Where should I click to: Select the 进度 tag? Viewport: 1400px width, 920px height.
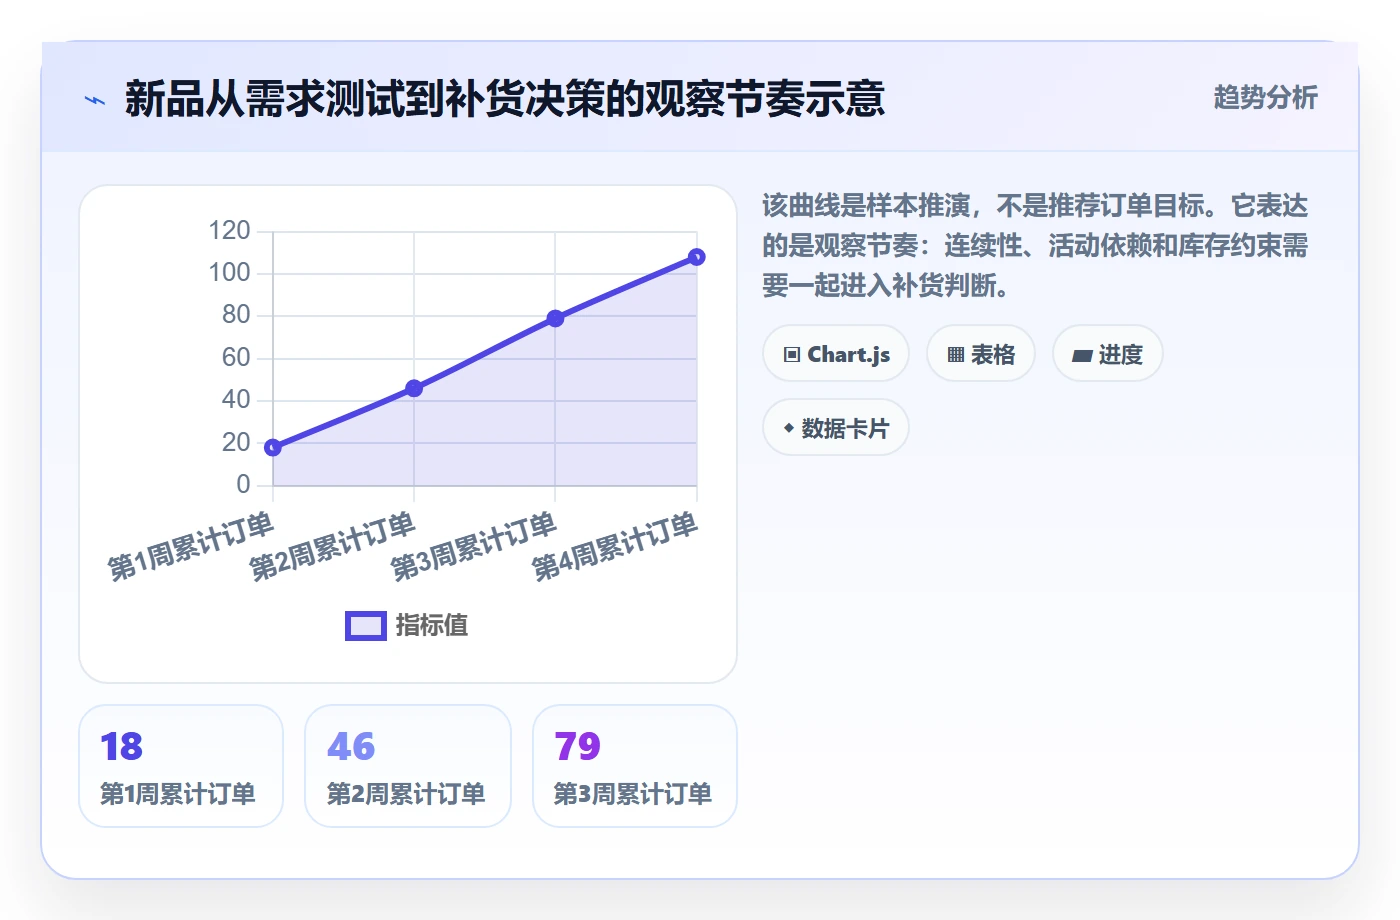(x=1108, y=354)
